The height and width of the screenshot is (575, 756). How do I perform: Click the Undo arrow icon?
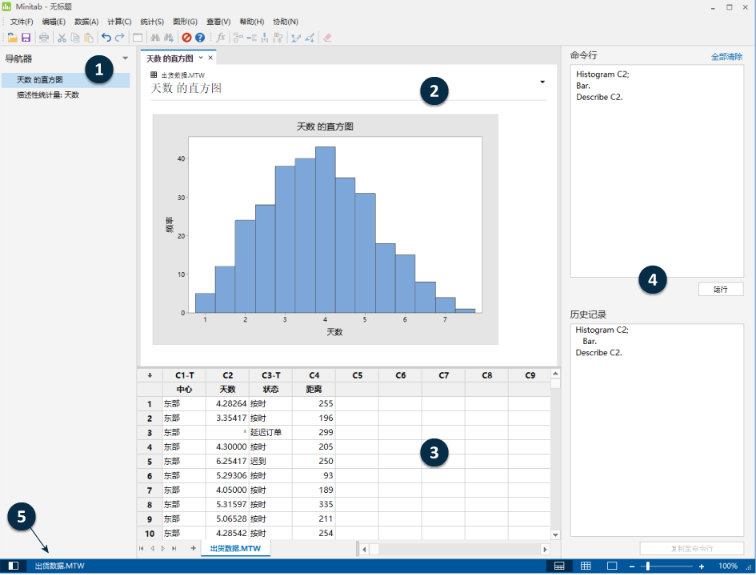tap(106, 37)
